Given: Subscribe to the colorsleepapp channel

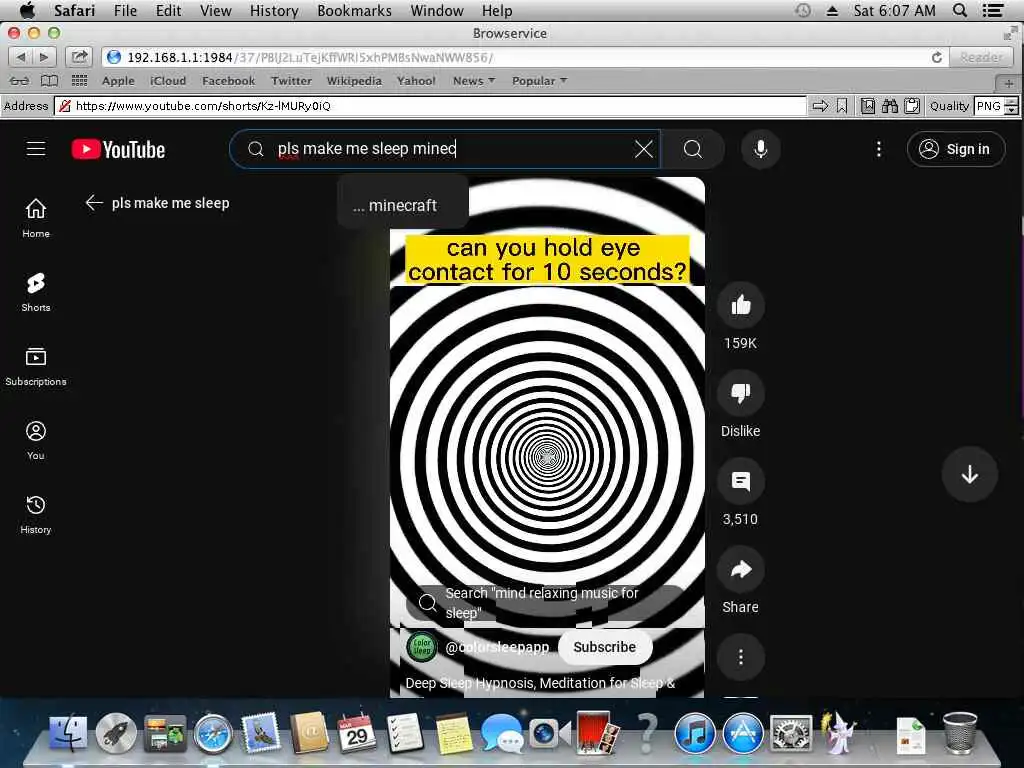Looking at the screenshot, I should [x=605, y=647].
